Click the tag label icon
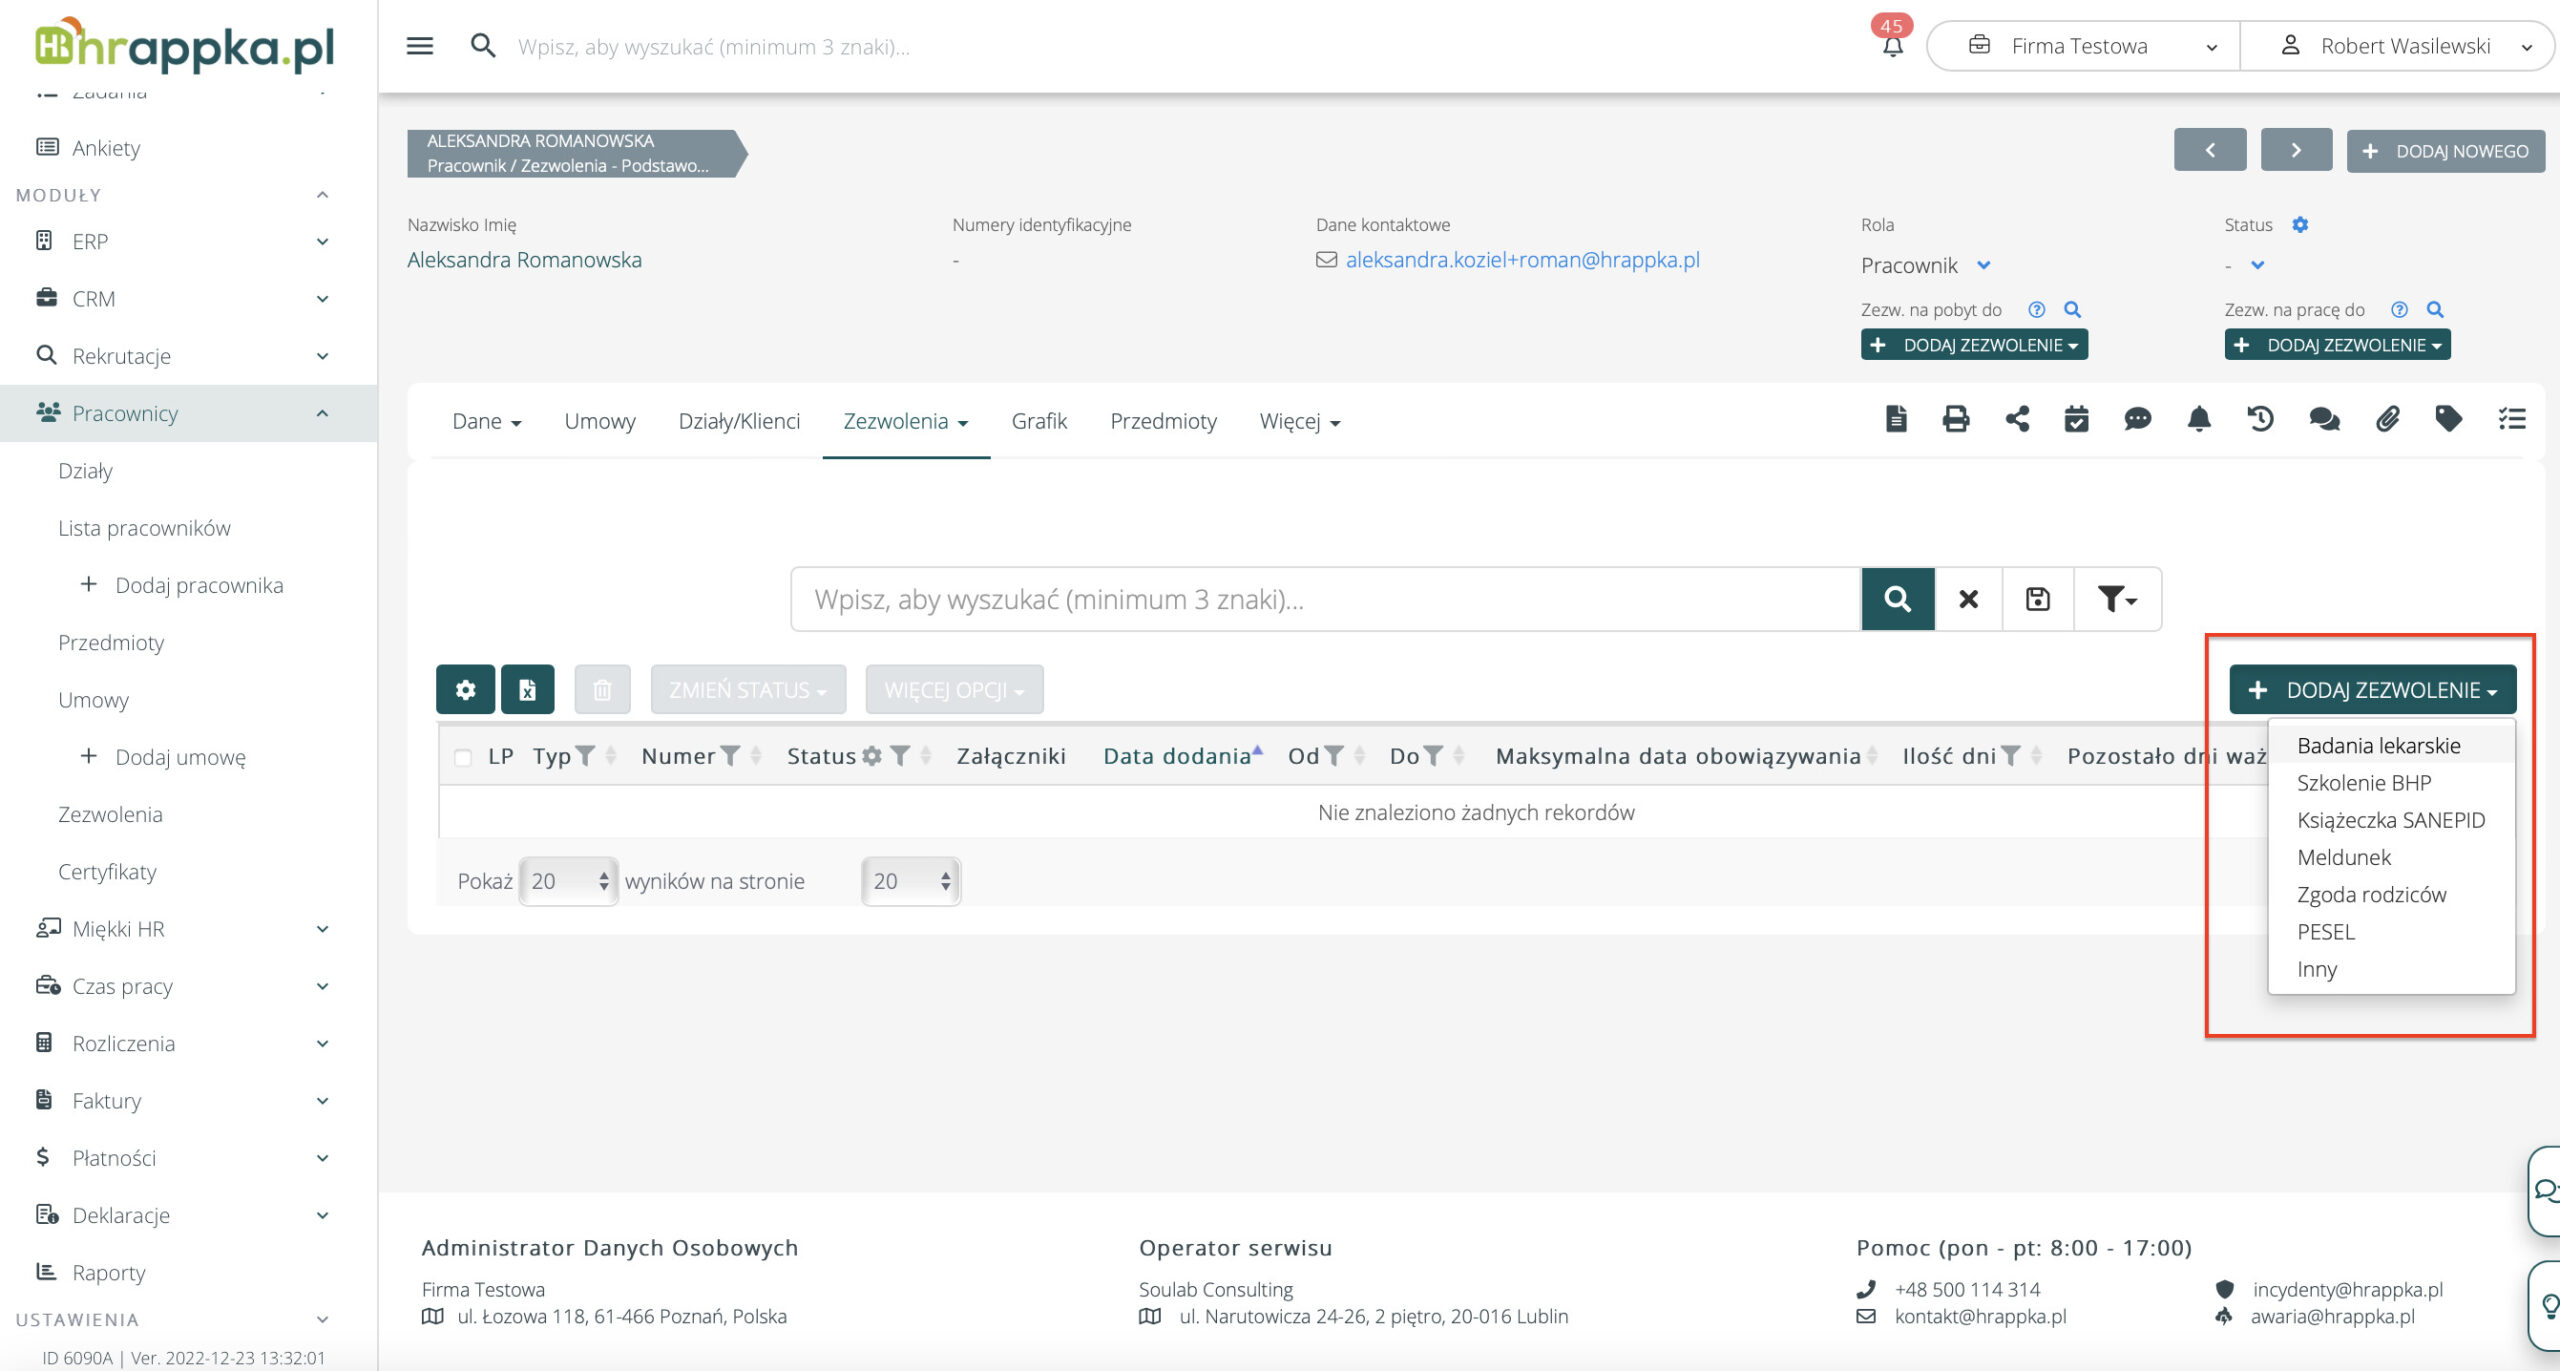2560x1371 pixels. coord(2448,419)
